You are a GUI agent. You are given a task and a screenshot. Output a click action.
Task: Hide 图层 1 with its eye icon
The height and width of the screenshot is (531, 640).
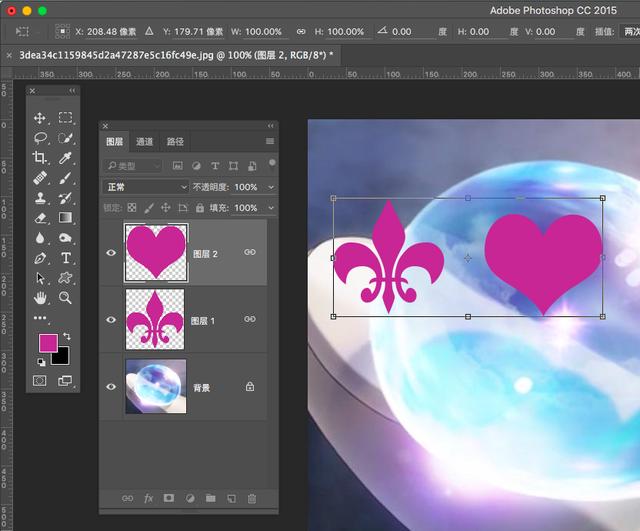pyautogui.click(x=111, y=320)
